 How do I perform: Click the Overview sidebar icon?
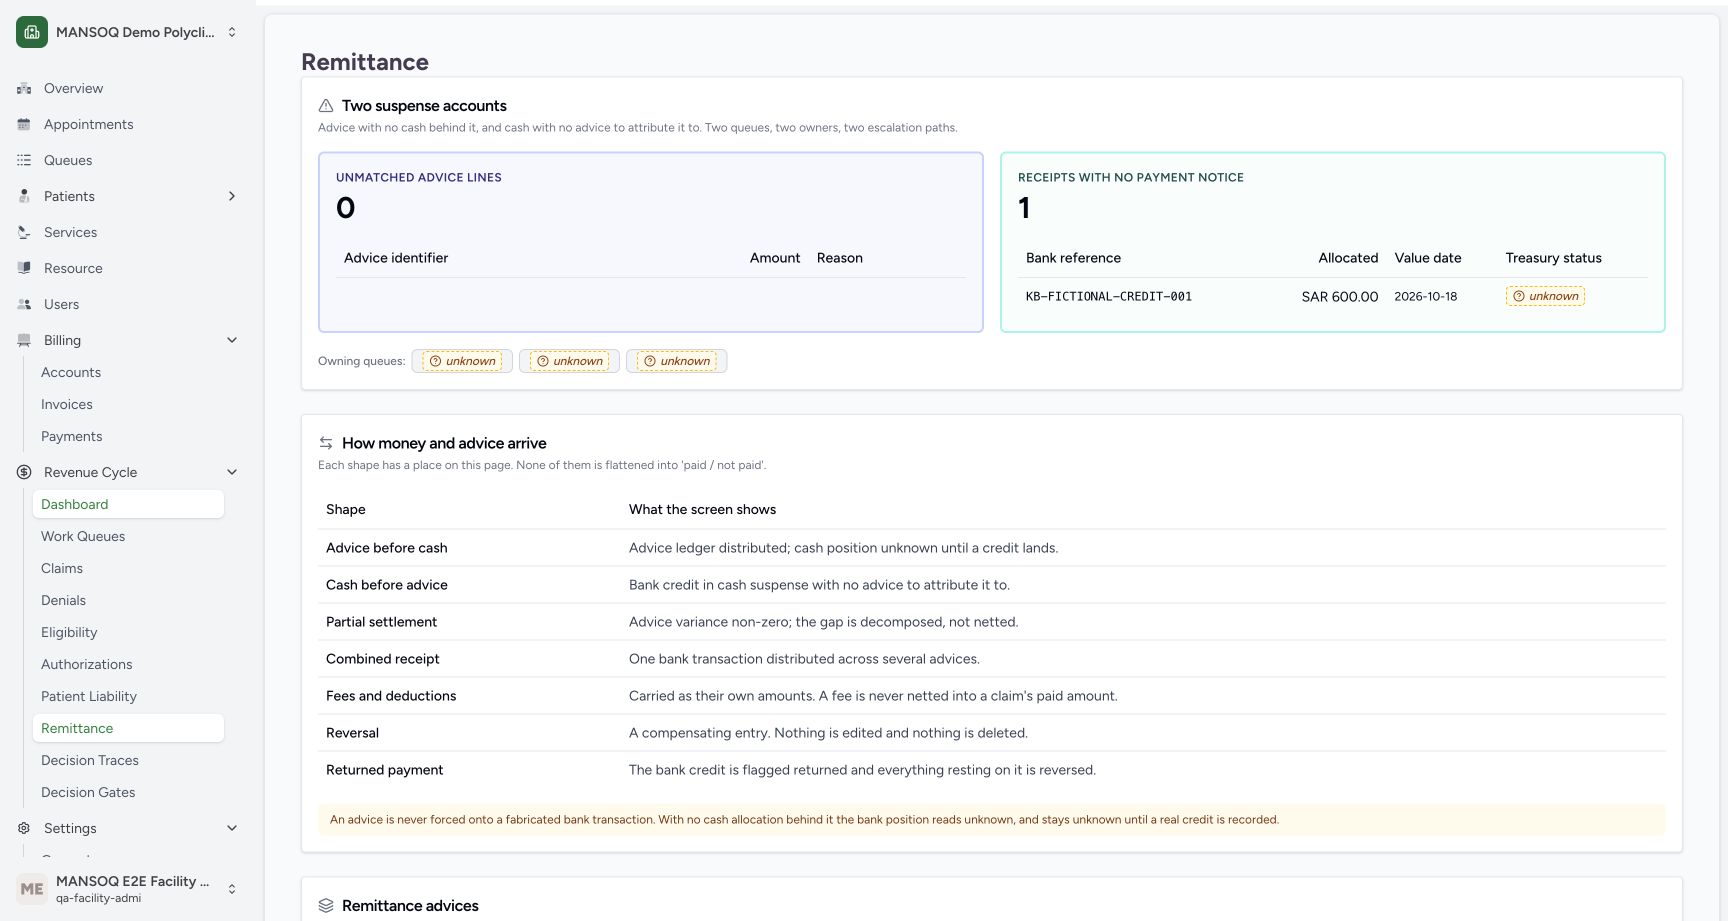(x=24, y=88)
